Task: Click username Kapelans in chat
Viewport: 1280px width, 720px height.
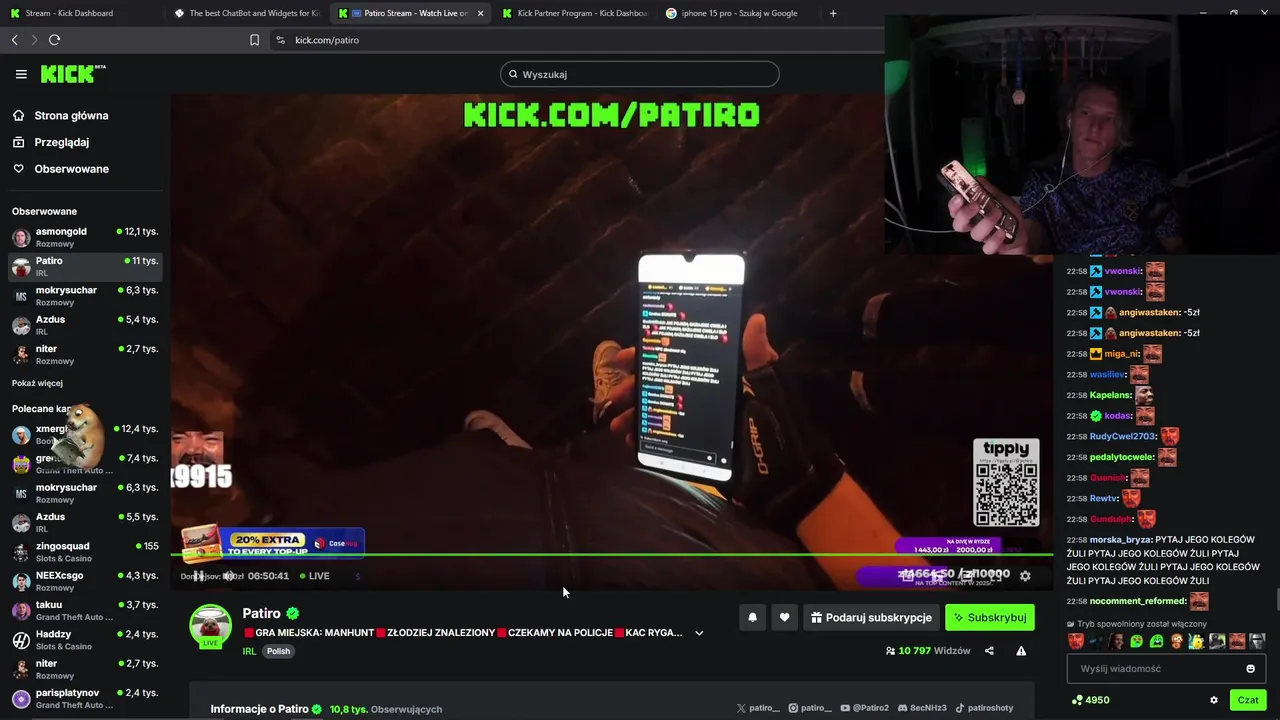Action: 1110,395
